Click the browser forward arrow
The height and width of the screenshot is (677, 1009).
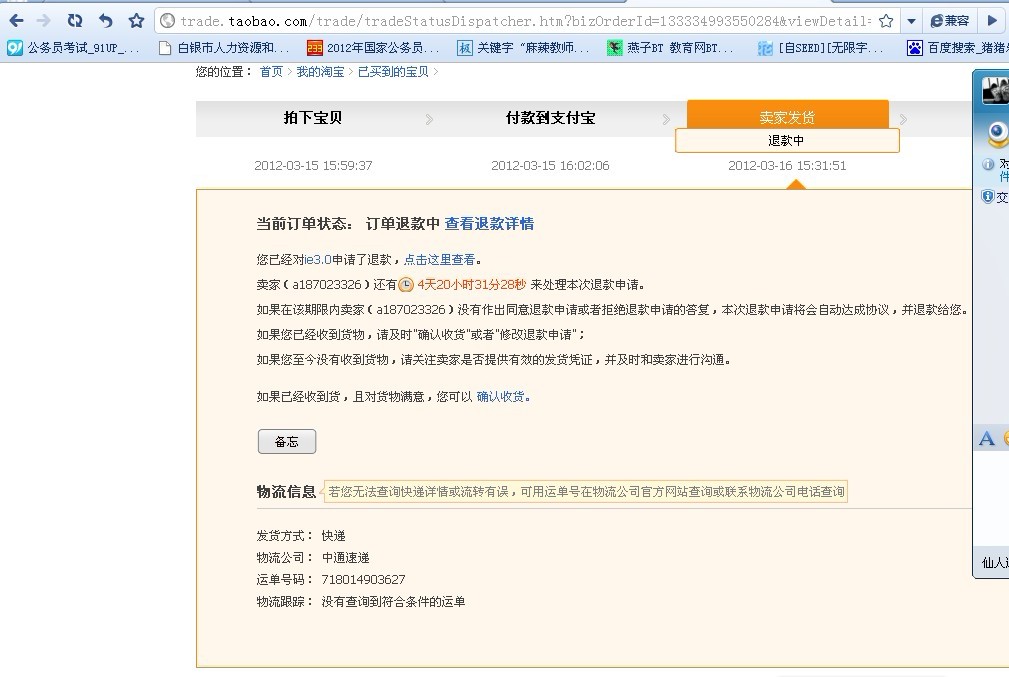44,21
